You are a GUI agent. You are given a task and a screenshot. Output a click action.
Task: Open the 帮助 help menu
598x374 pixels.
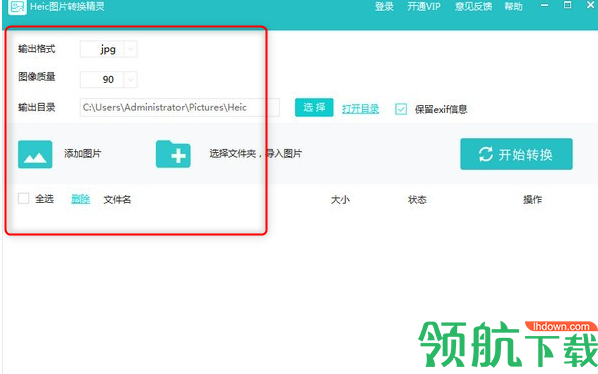click(x=513, y=6)
